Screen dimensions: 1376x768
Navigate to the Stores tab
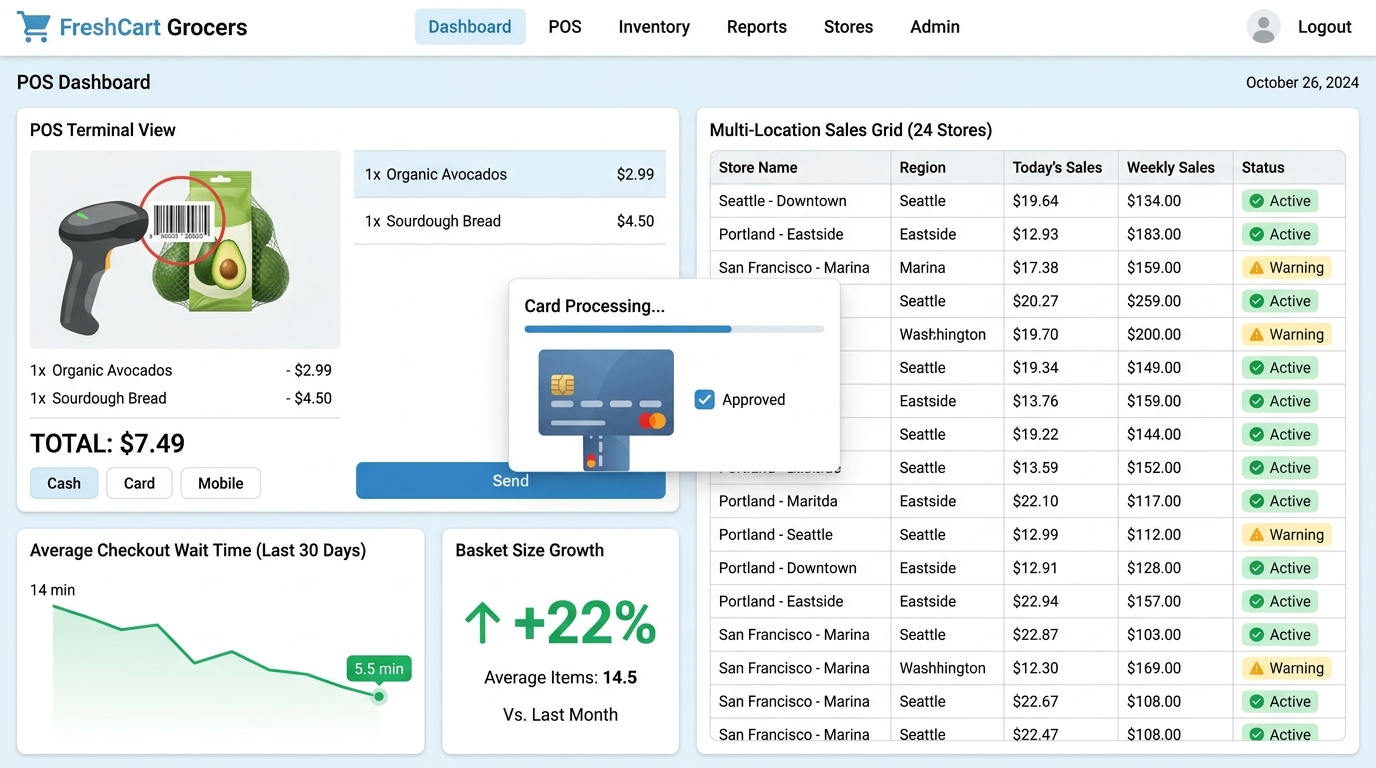tap(849, 27)
